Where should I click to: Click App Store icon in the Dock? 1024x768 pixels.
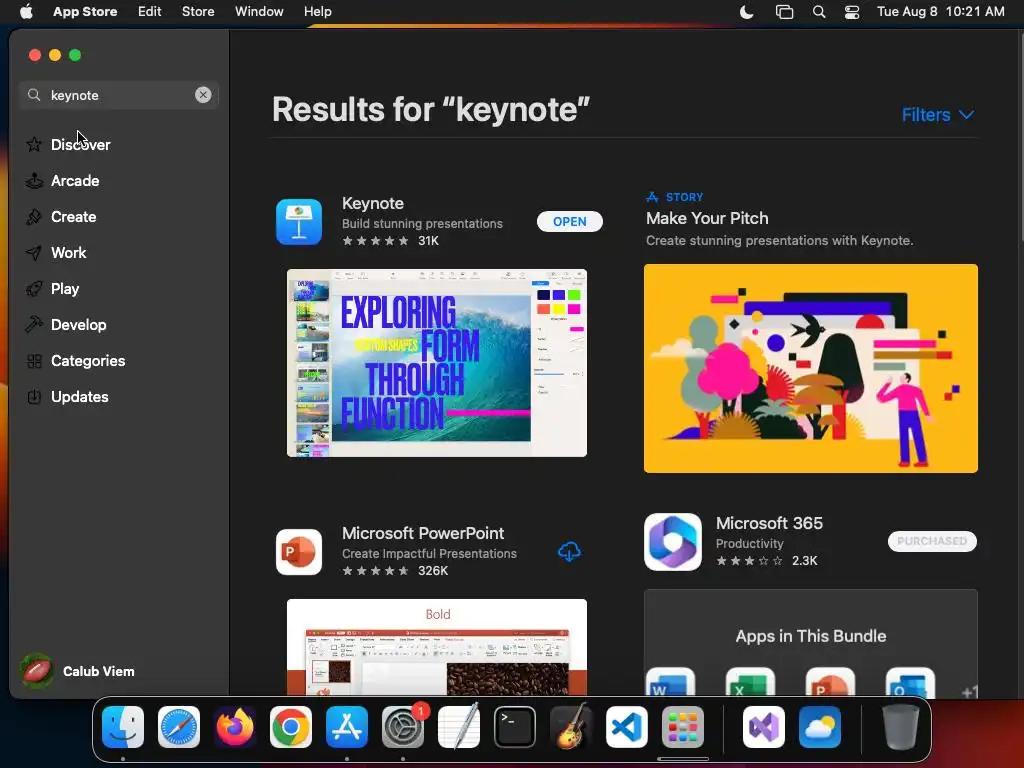(347, 727)
